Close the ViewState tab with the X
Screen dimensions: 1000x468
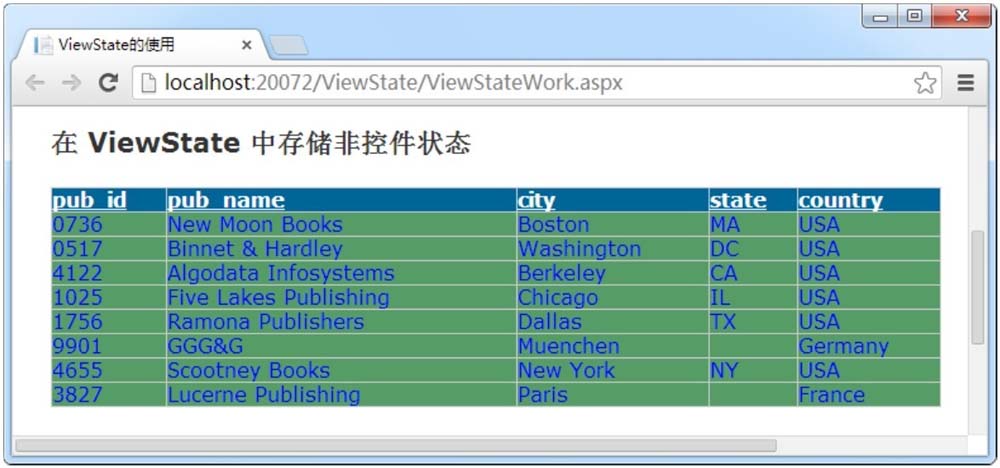pyautogui.click(x=247, y=45)
